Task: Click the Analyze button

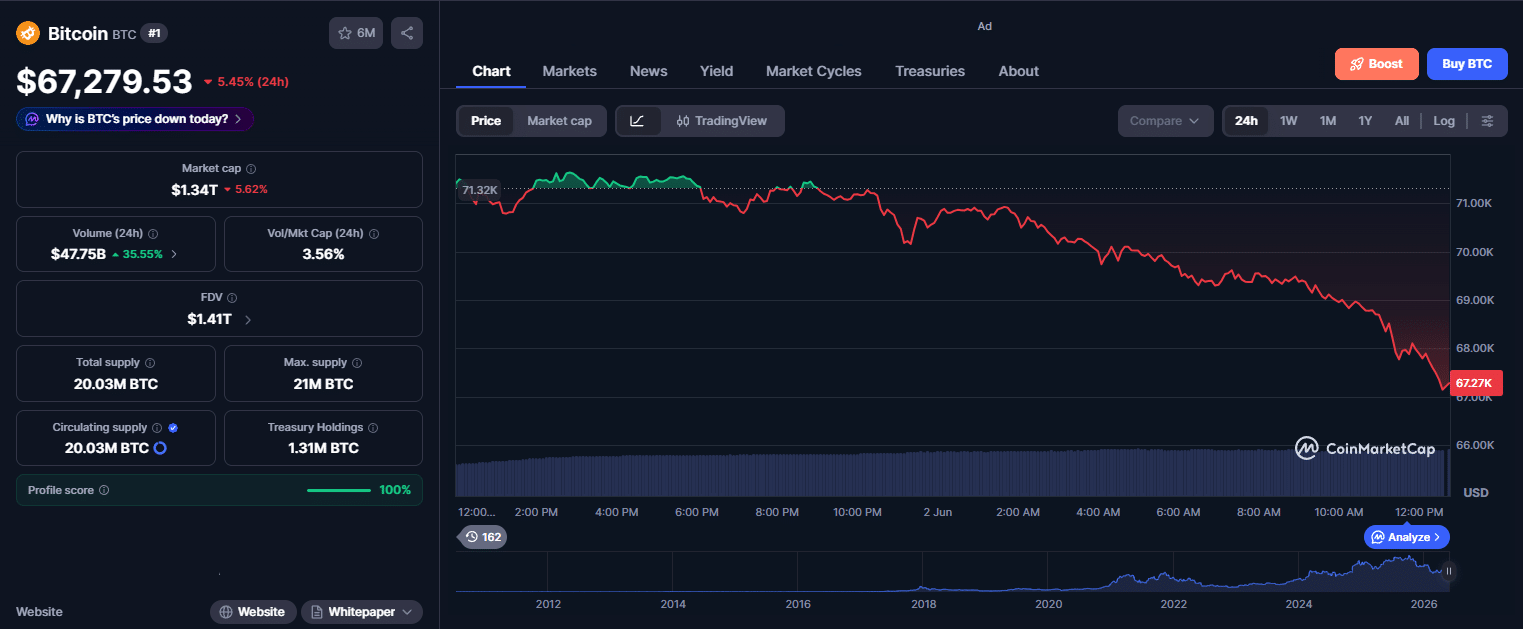Action: pos(1407,537)
